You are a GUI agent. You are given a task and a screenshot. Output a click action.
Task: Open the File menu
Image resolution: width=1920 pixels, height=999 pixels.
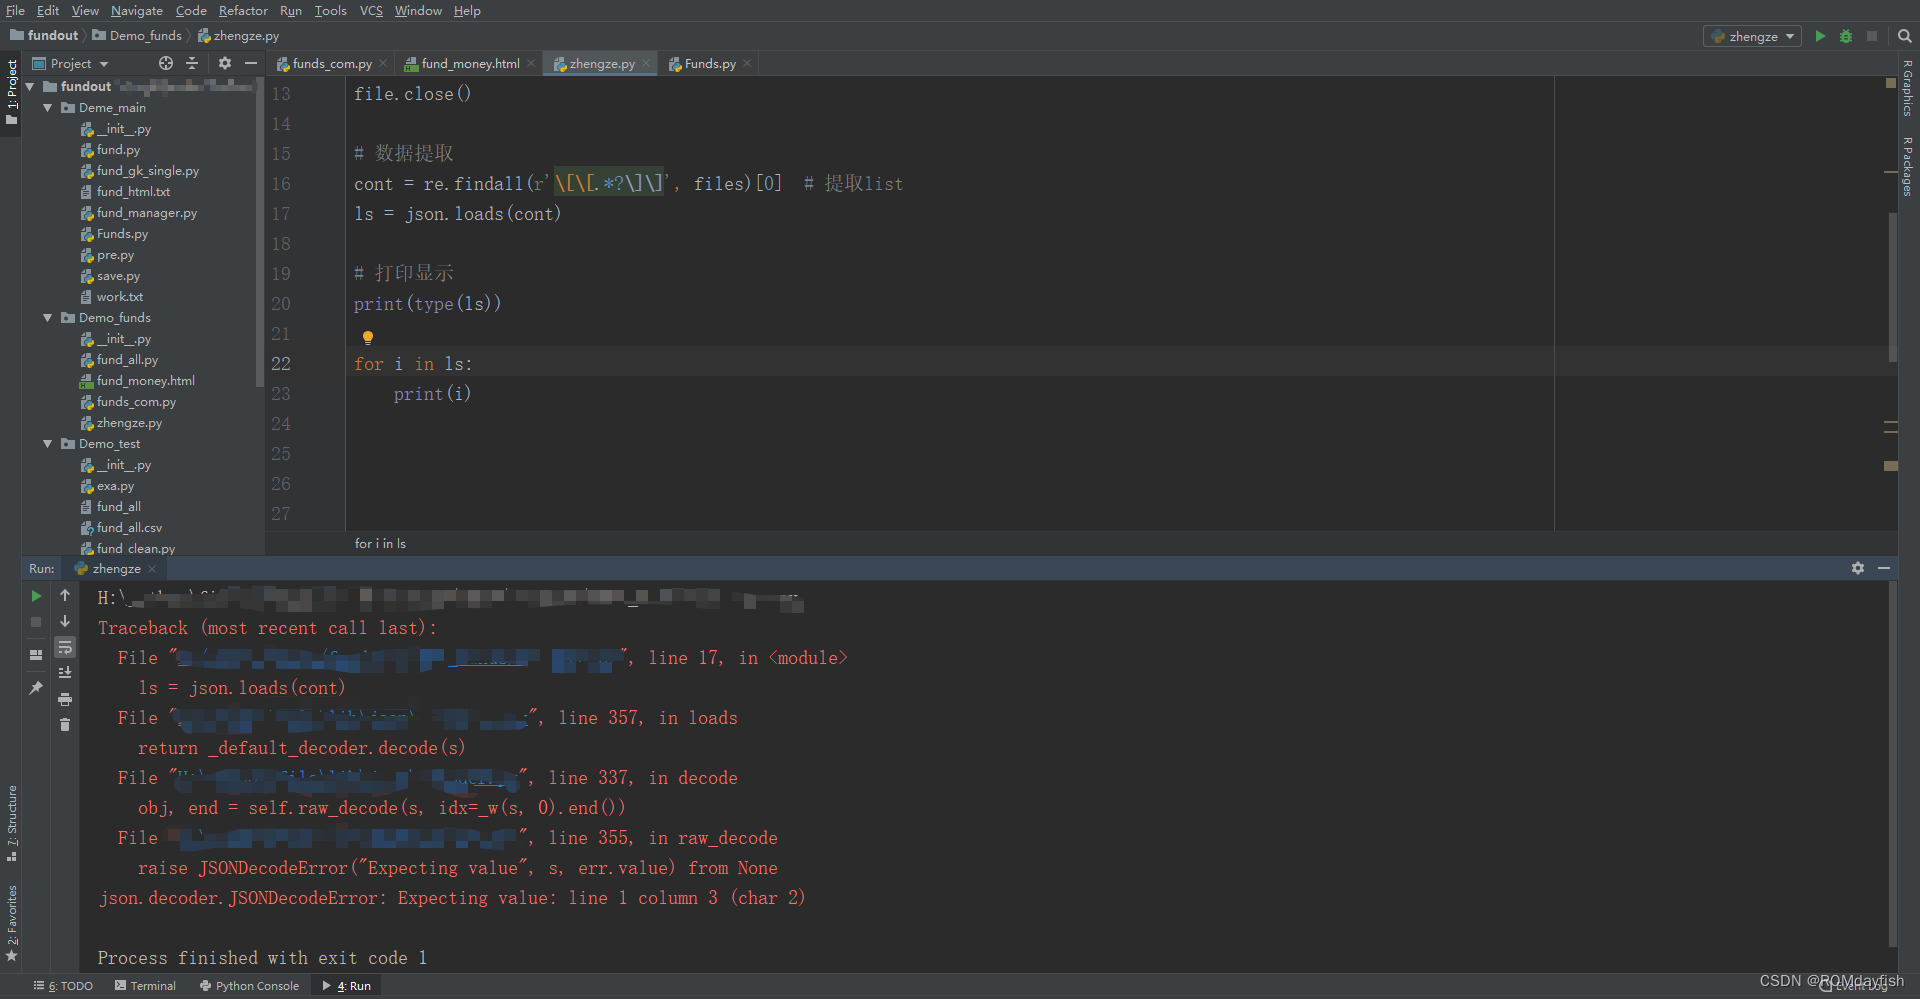click(15, 10)
